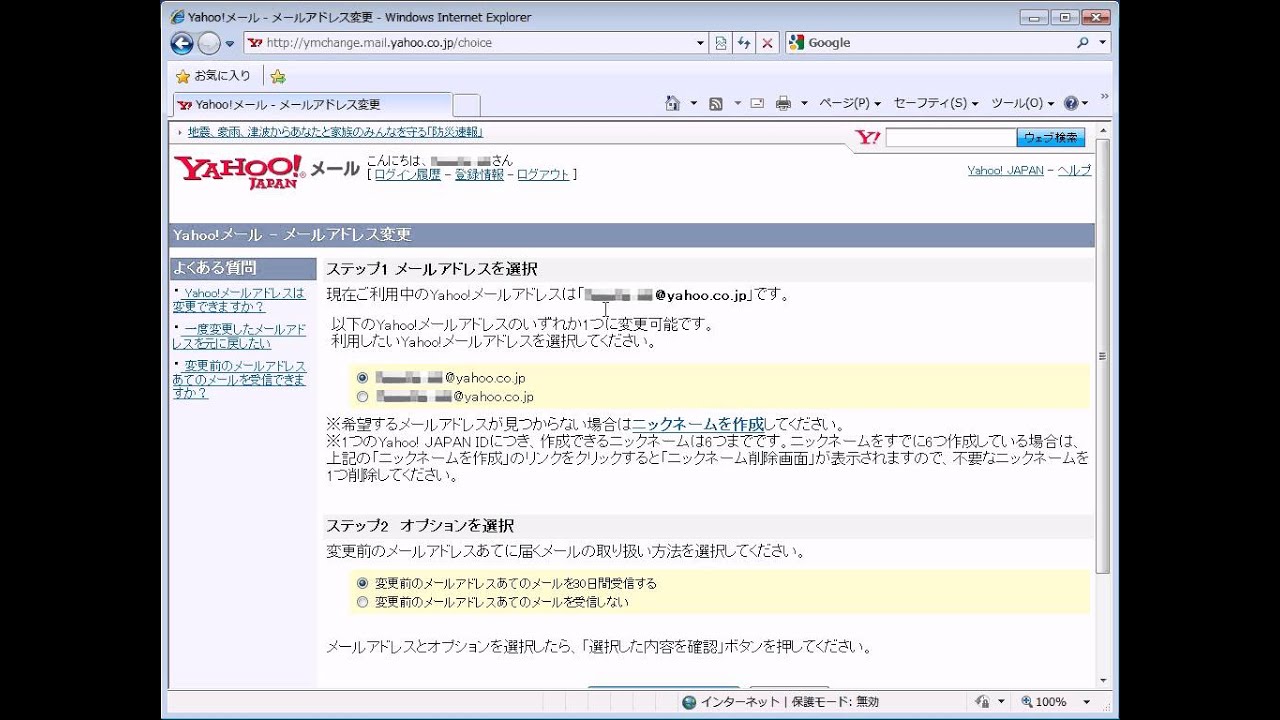Click the red Stop loading X icon
The height and width of the screenshot is (720, 1280).
pos(767,43)
